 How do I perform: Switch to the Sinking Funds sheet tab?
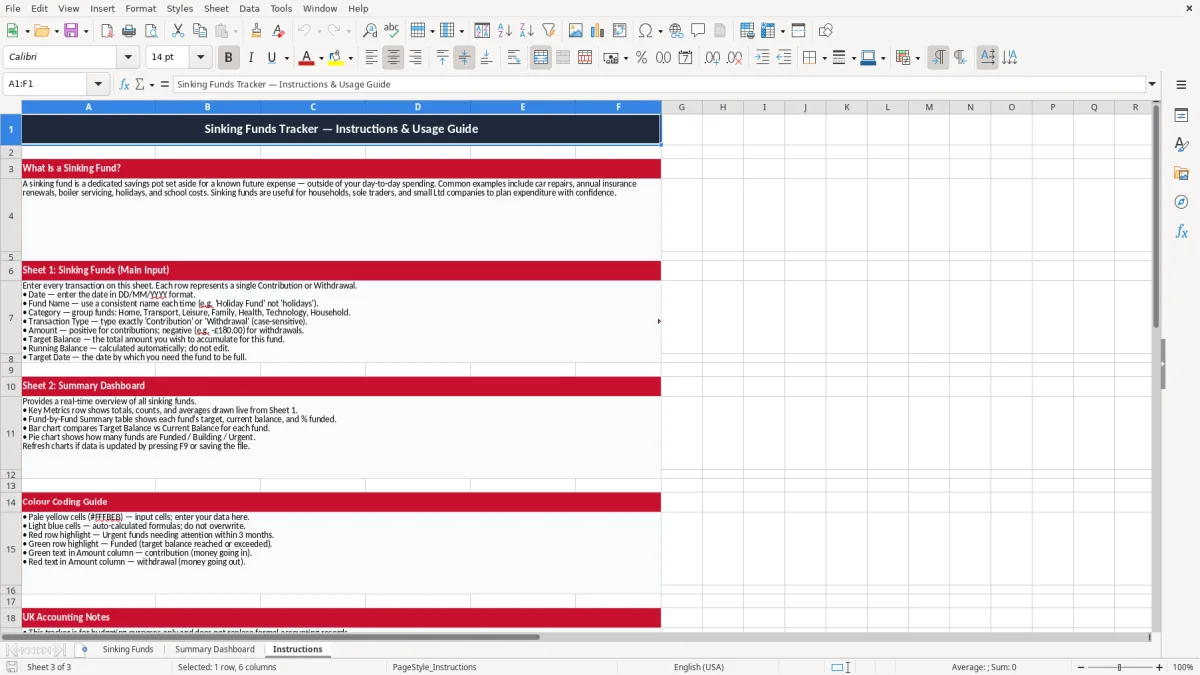[128, 649]
